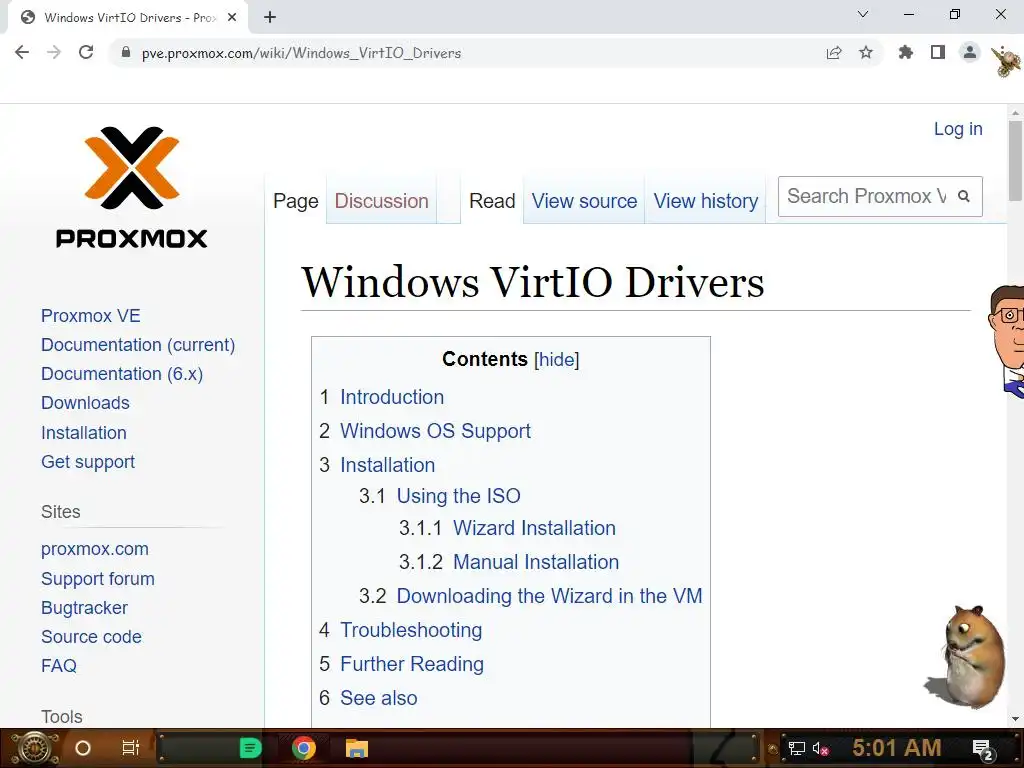Select the Read tab

tap(492, 201)
